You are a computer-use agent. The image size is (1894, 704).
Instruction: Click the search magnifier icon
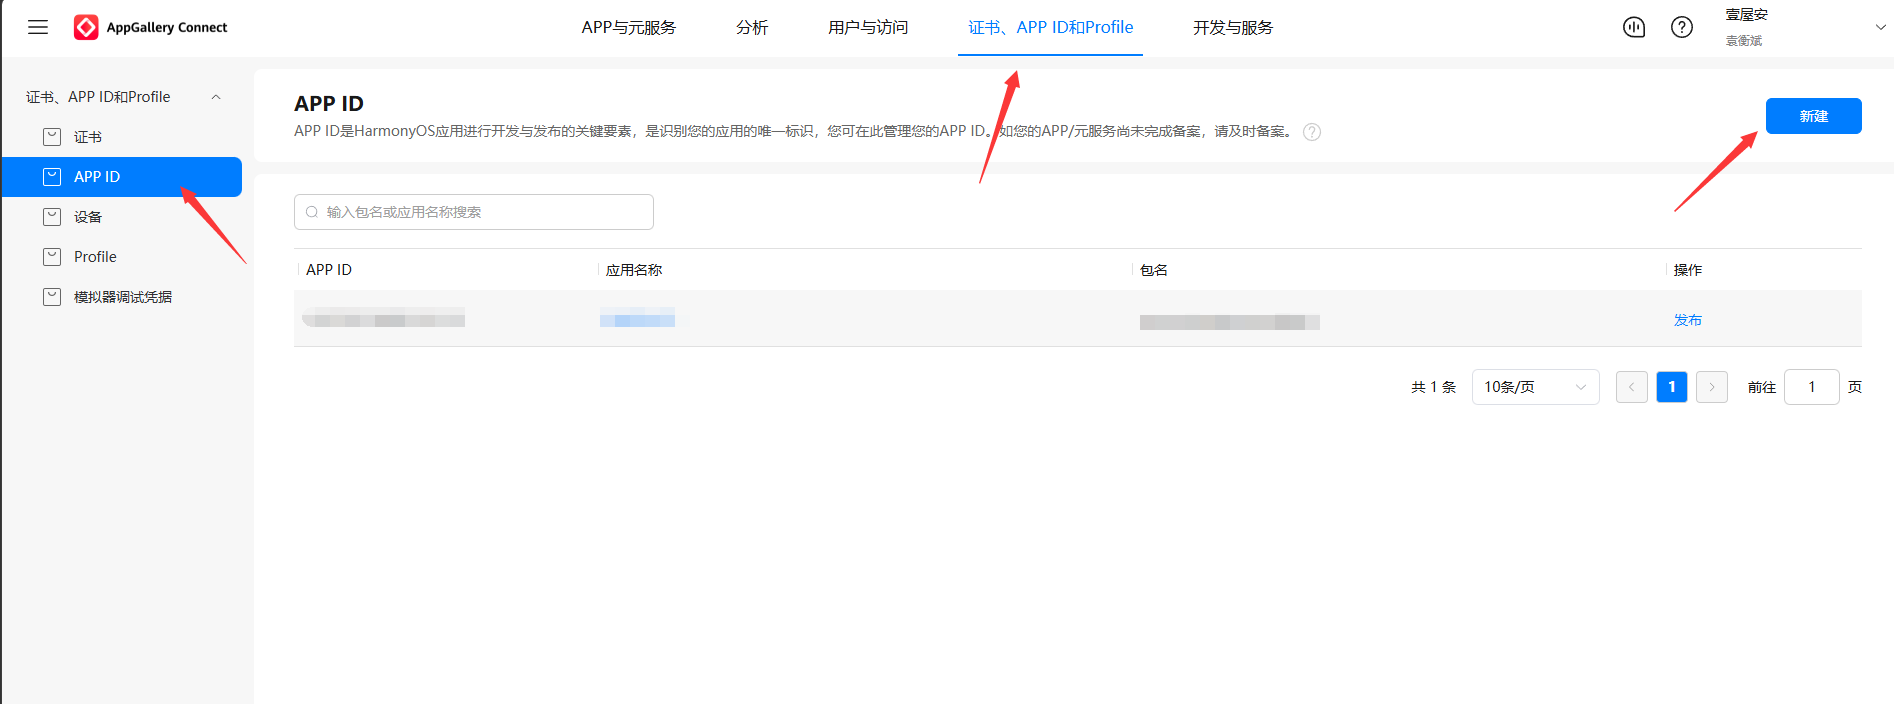(x=312, y=212)
